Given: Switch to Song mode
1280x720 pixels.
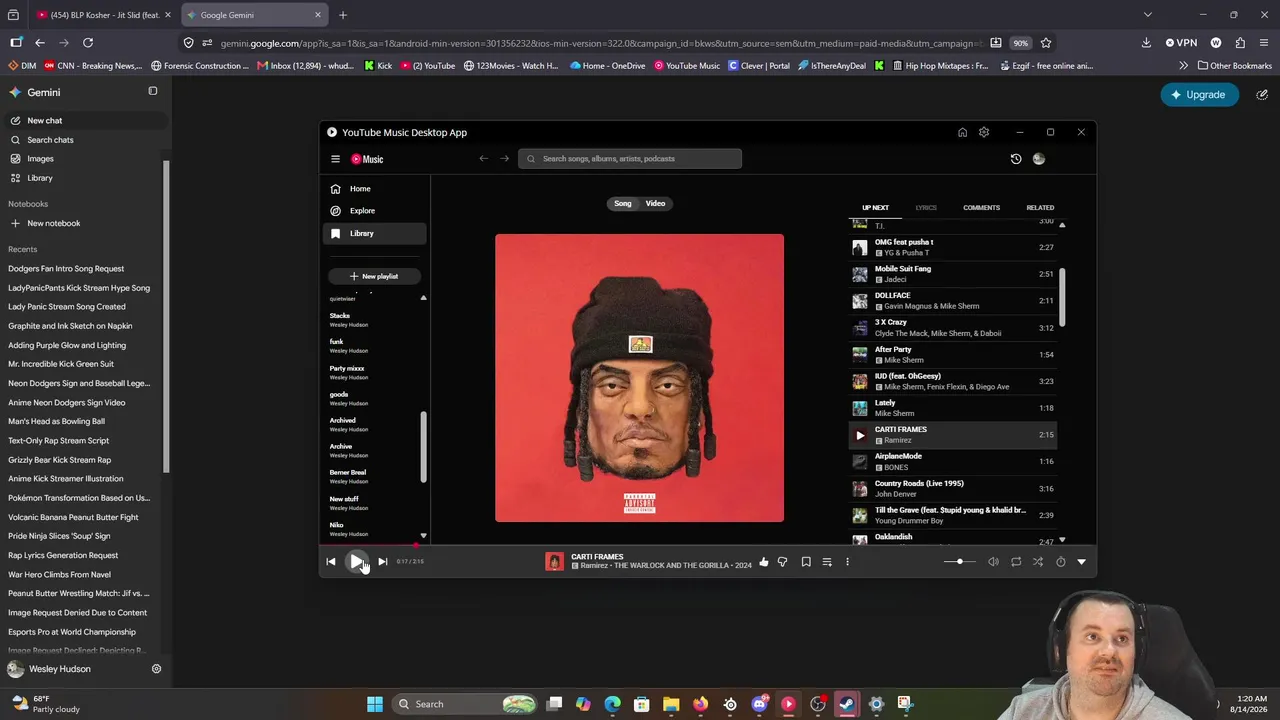Looking at the screenshot, I should (623, 204).
